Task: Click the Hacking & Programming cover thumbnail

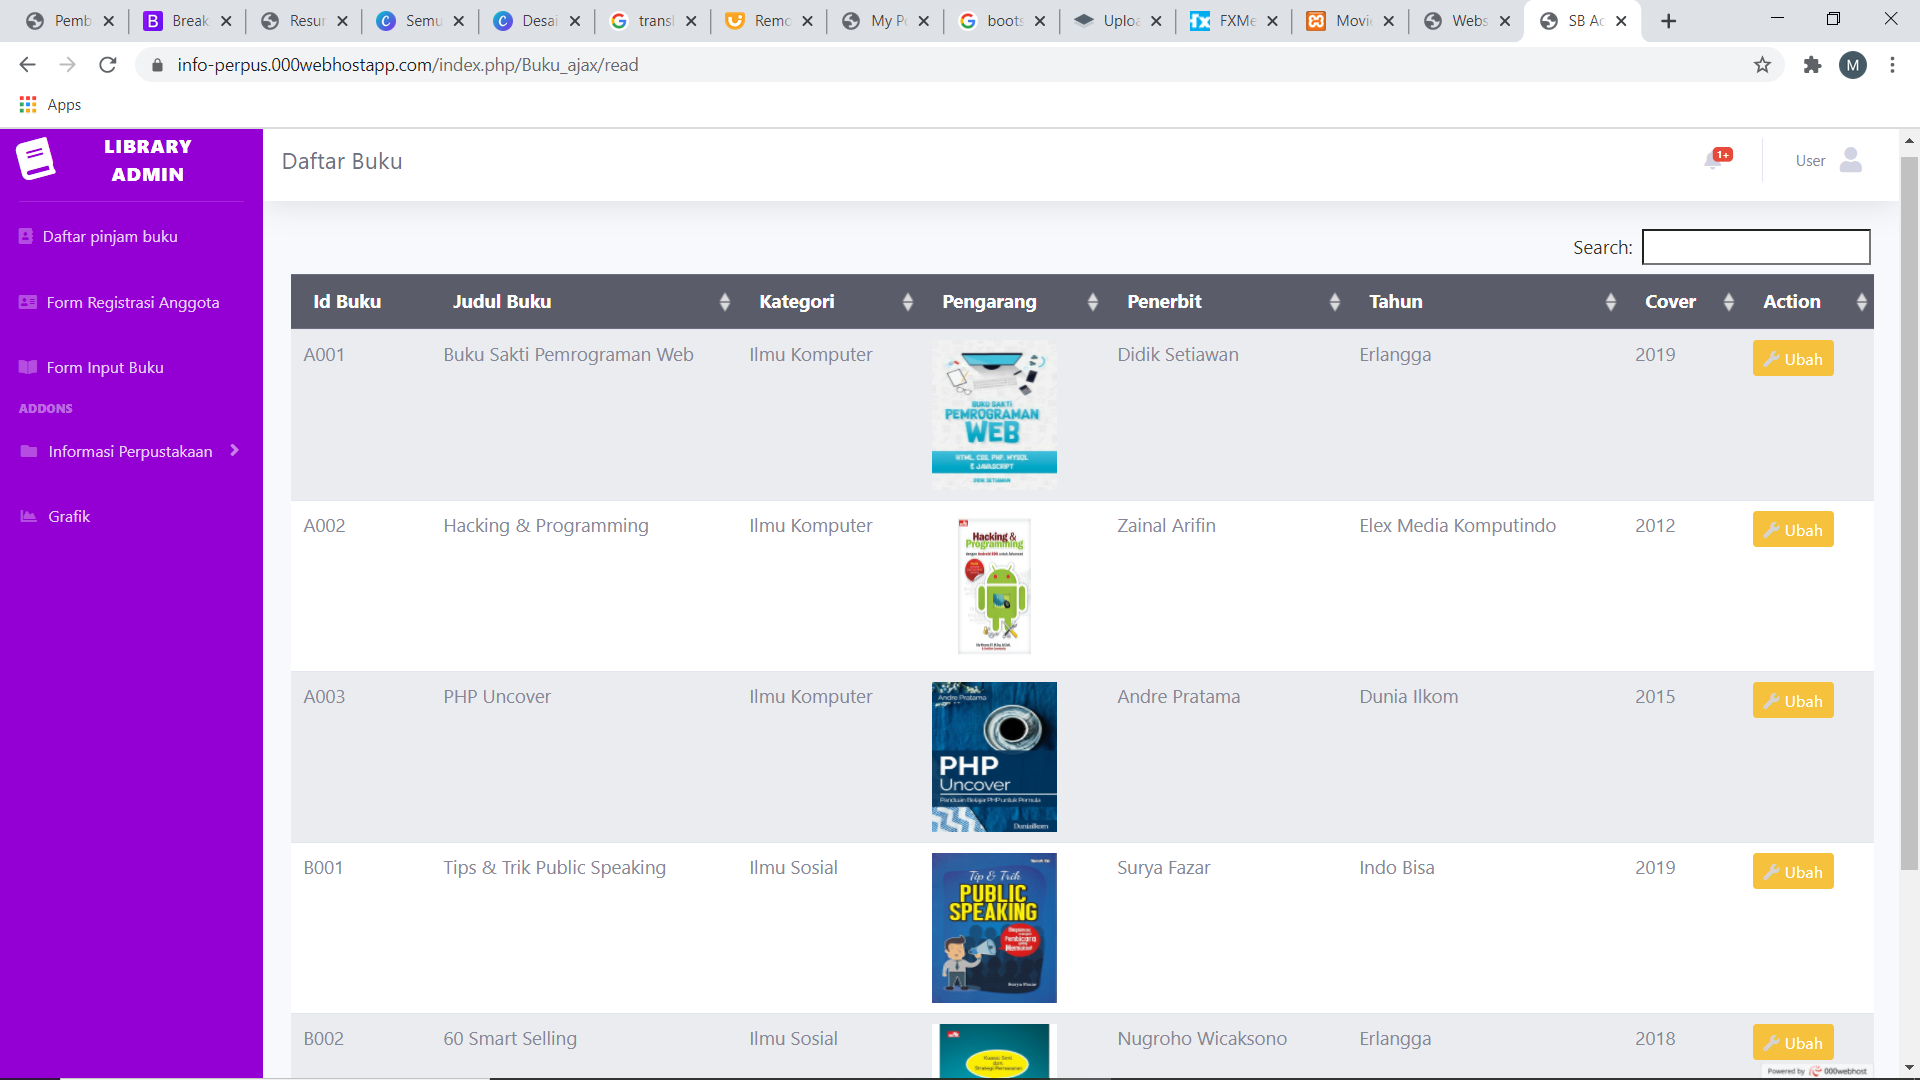Action: coord(994,586)
